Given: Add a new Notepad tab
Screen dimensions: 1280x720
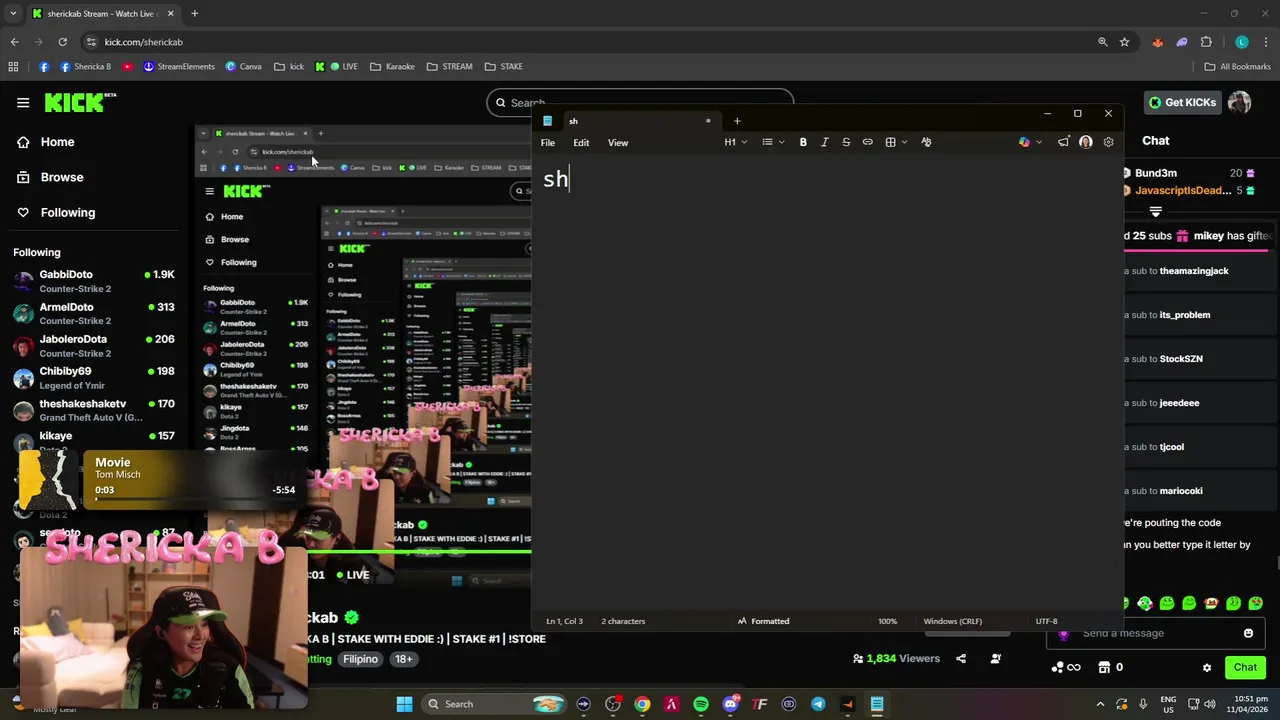Looking at the screenshot, I should 737,121.
